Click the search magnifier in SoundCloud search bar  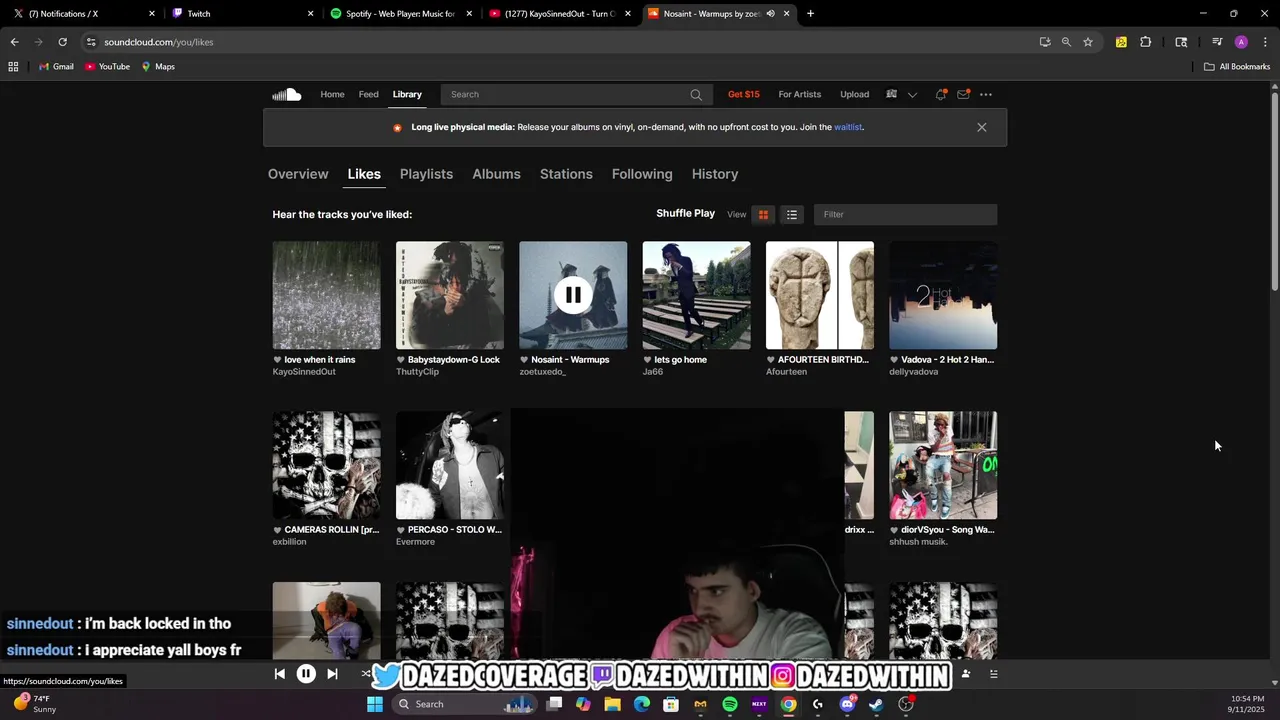[x=696, y=94]
